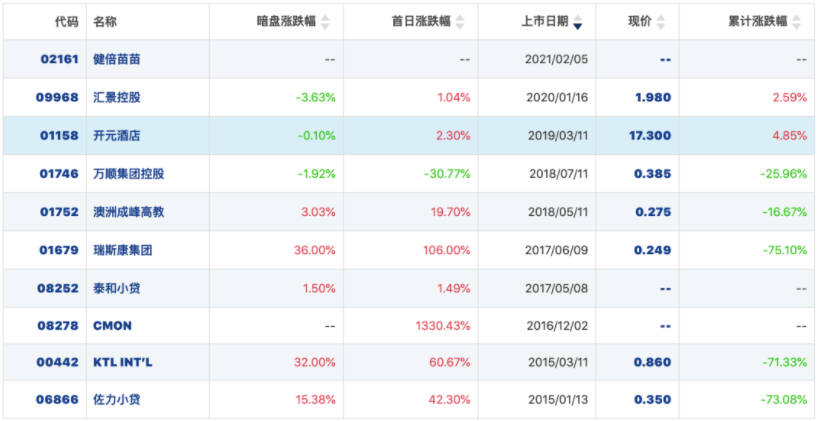Open stock code 08252
This screenshot has height=421, width=820.
58,288
